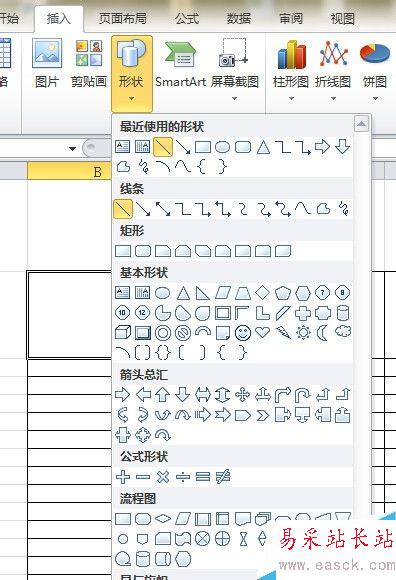Pick snip single corner rectangle in 矩形
396x580 pixels.
(x=163, y=251)
